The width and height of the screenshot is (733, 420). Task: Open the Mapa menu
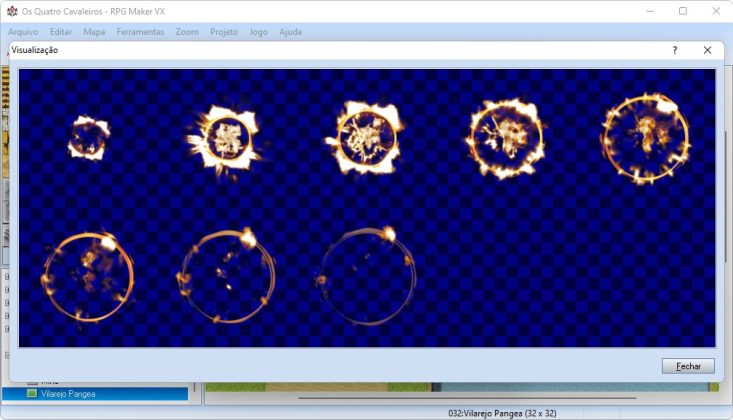pyautogui.click(x=94, y=32)
